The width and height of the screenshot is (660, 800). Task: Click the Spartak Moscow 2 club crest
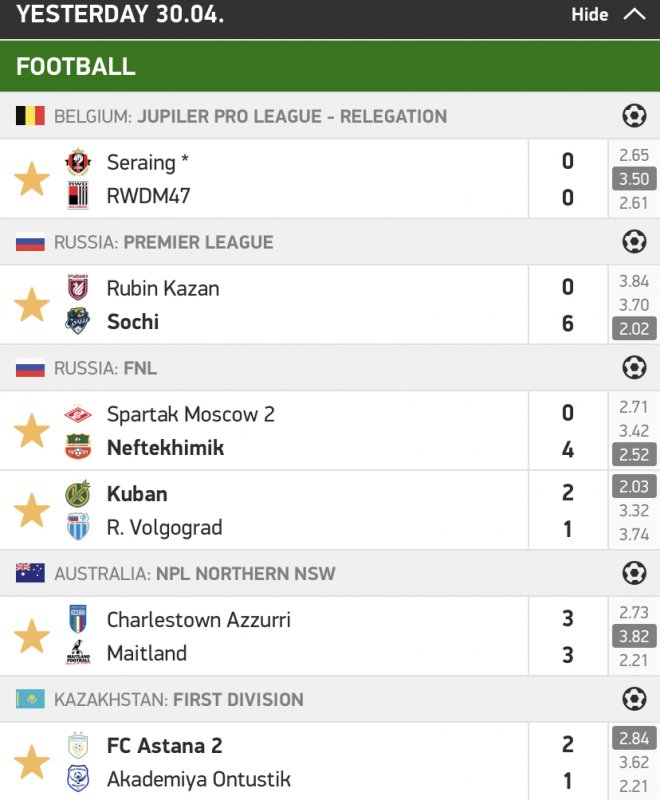click(x=78, y=414)
